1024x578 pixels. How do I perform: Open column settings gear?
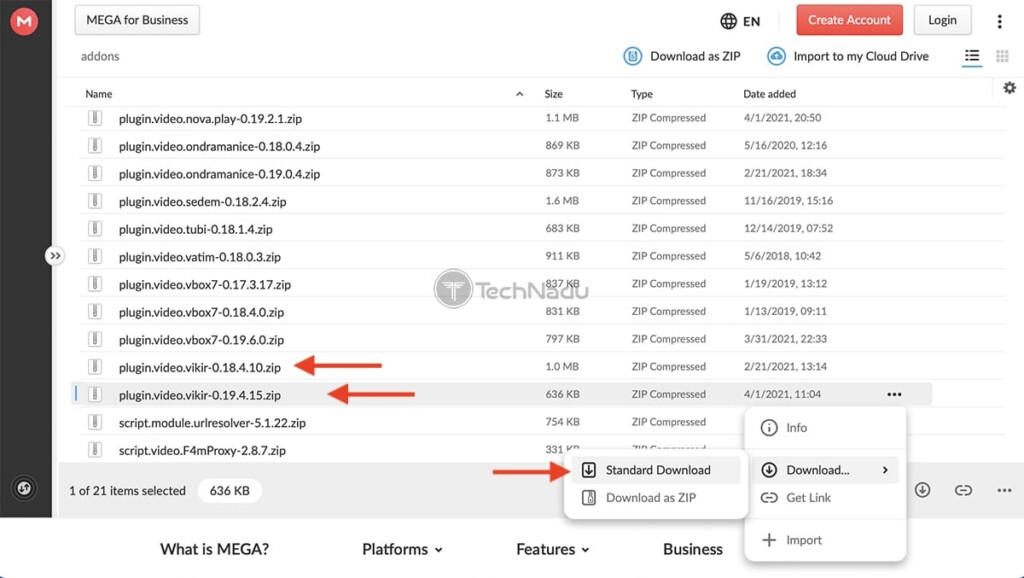pos(1010,88)
